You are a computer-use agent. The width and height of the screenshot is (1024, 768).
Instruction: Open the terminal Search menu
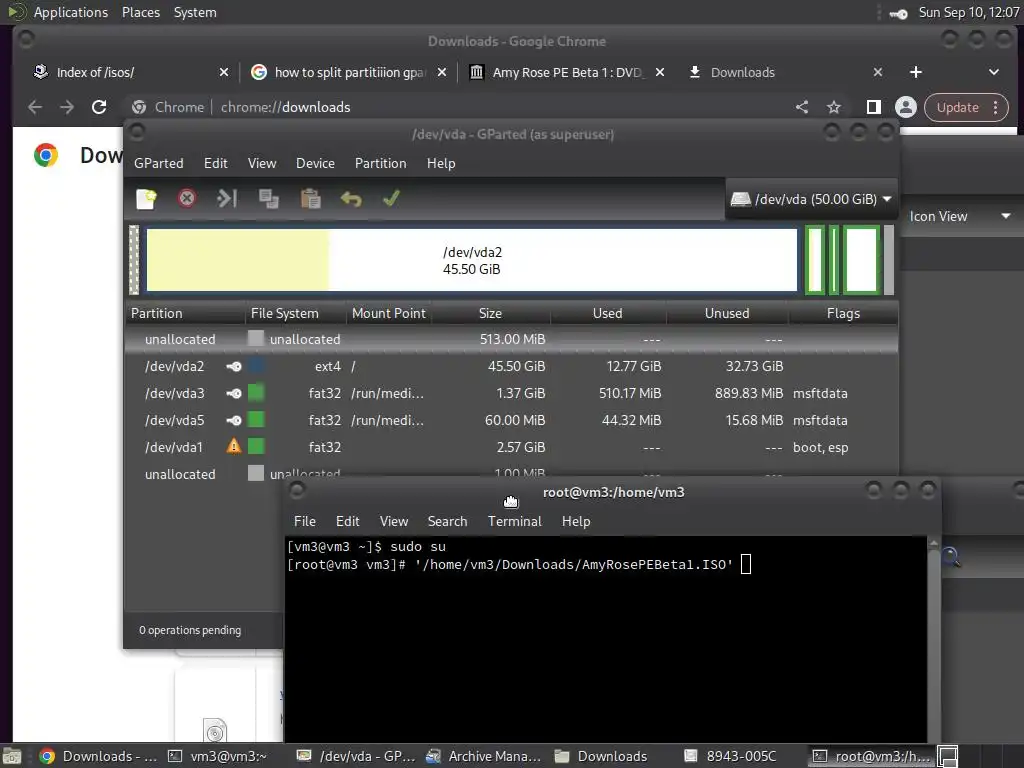click(447, 521)
